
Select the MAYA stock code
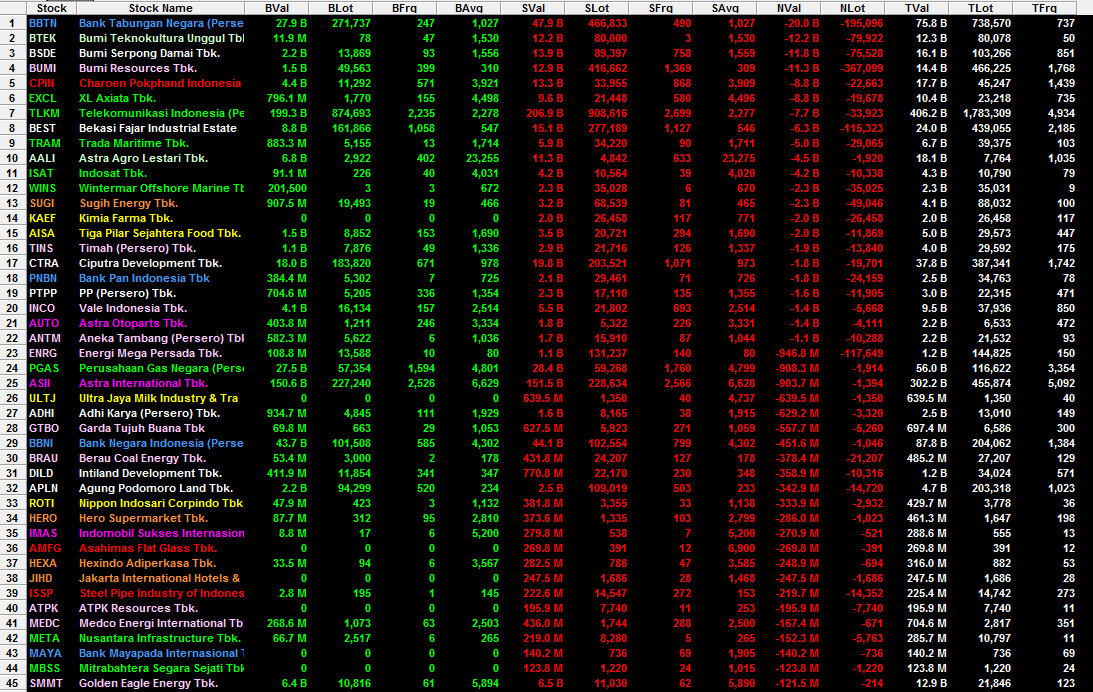point(45,654)
